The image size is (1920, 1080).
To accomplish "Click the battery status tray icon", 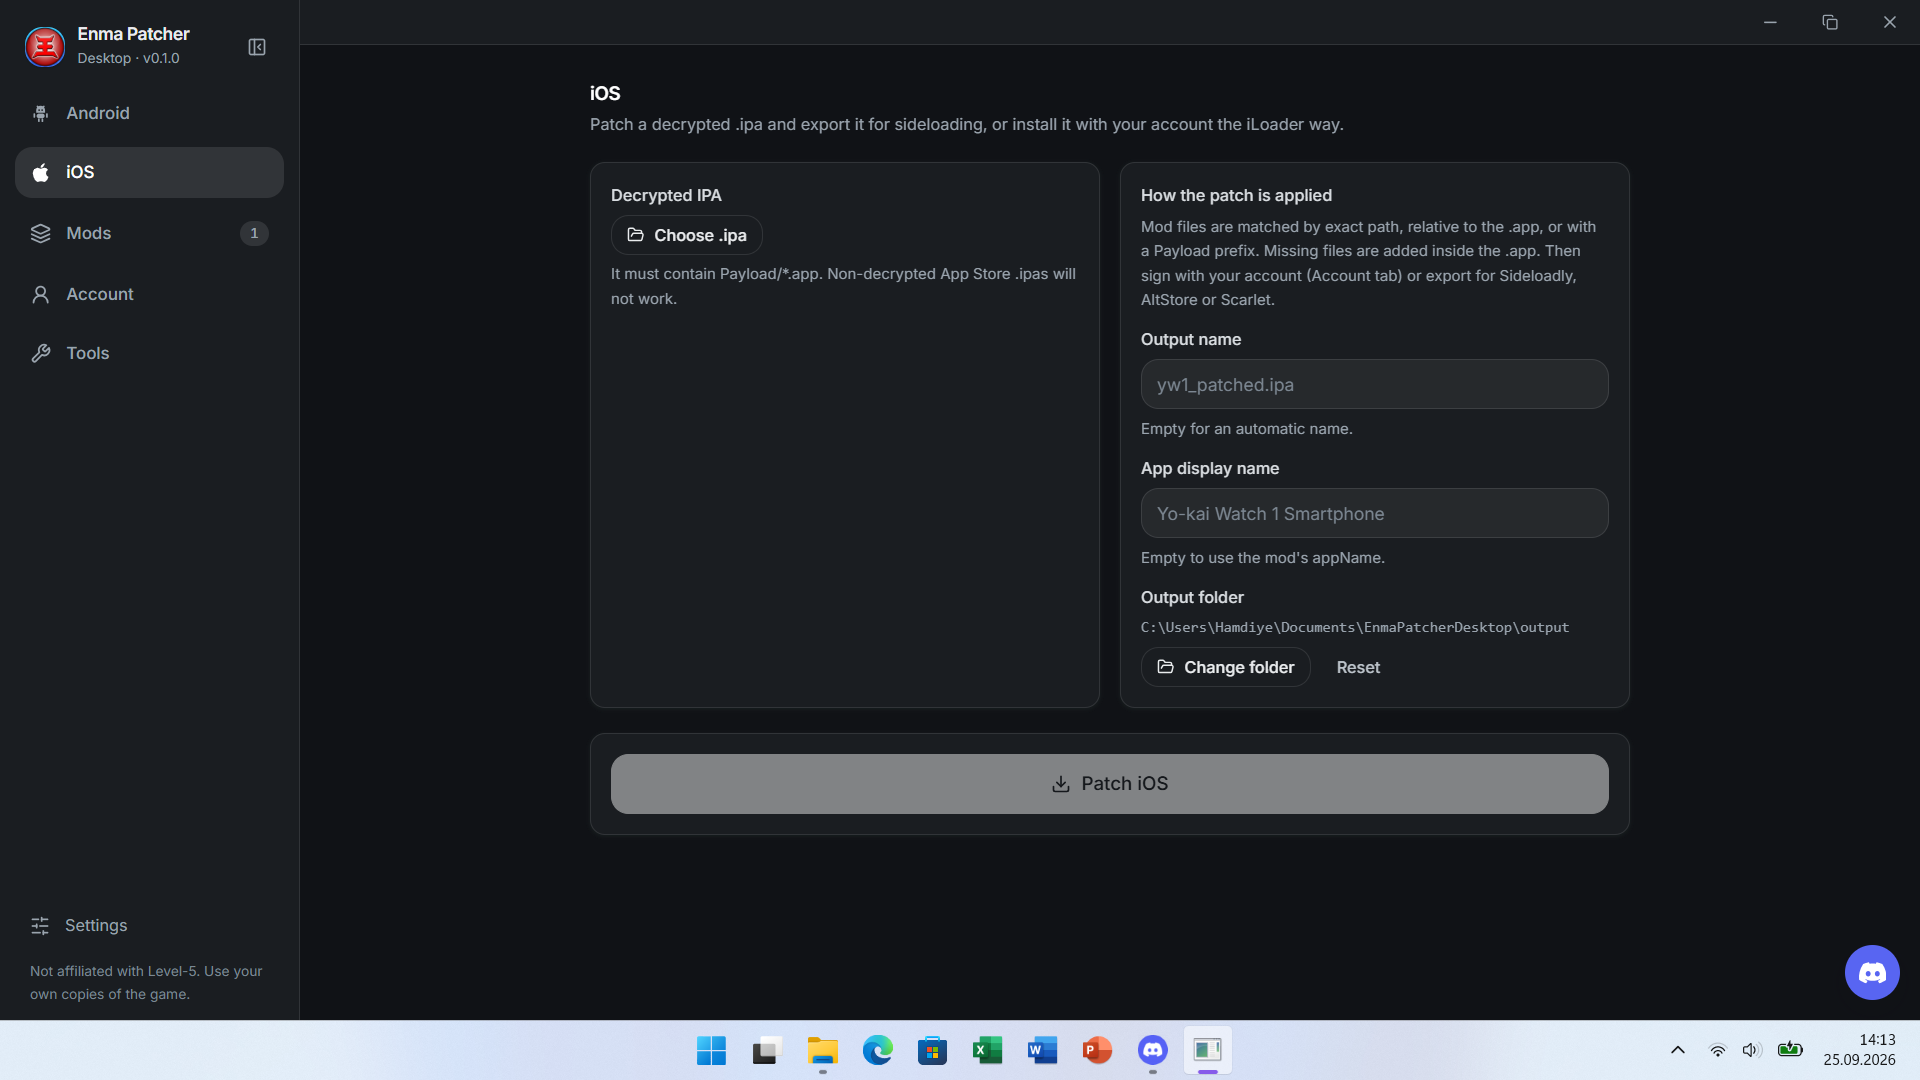I will [1790, 1049].
